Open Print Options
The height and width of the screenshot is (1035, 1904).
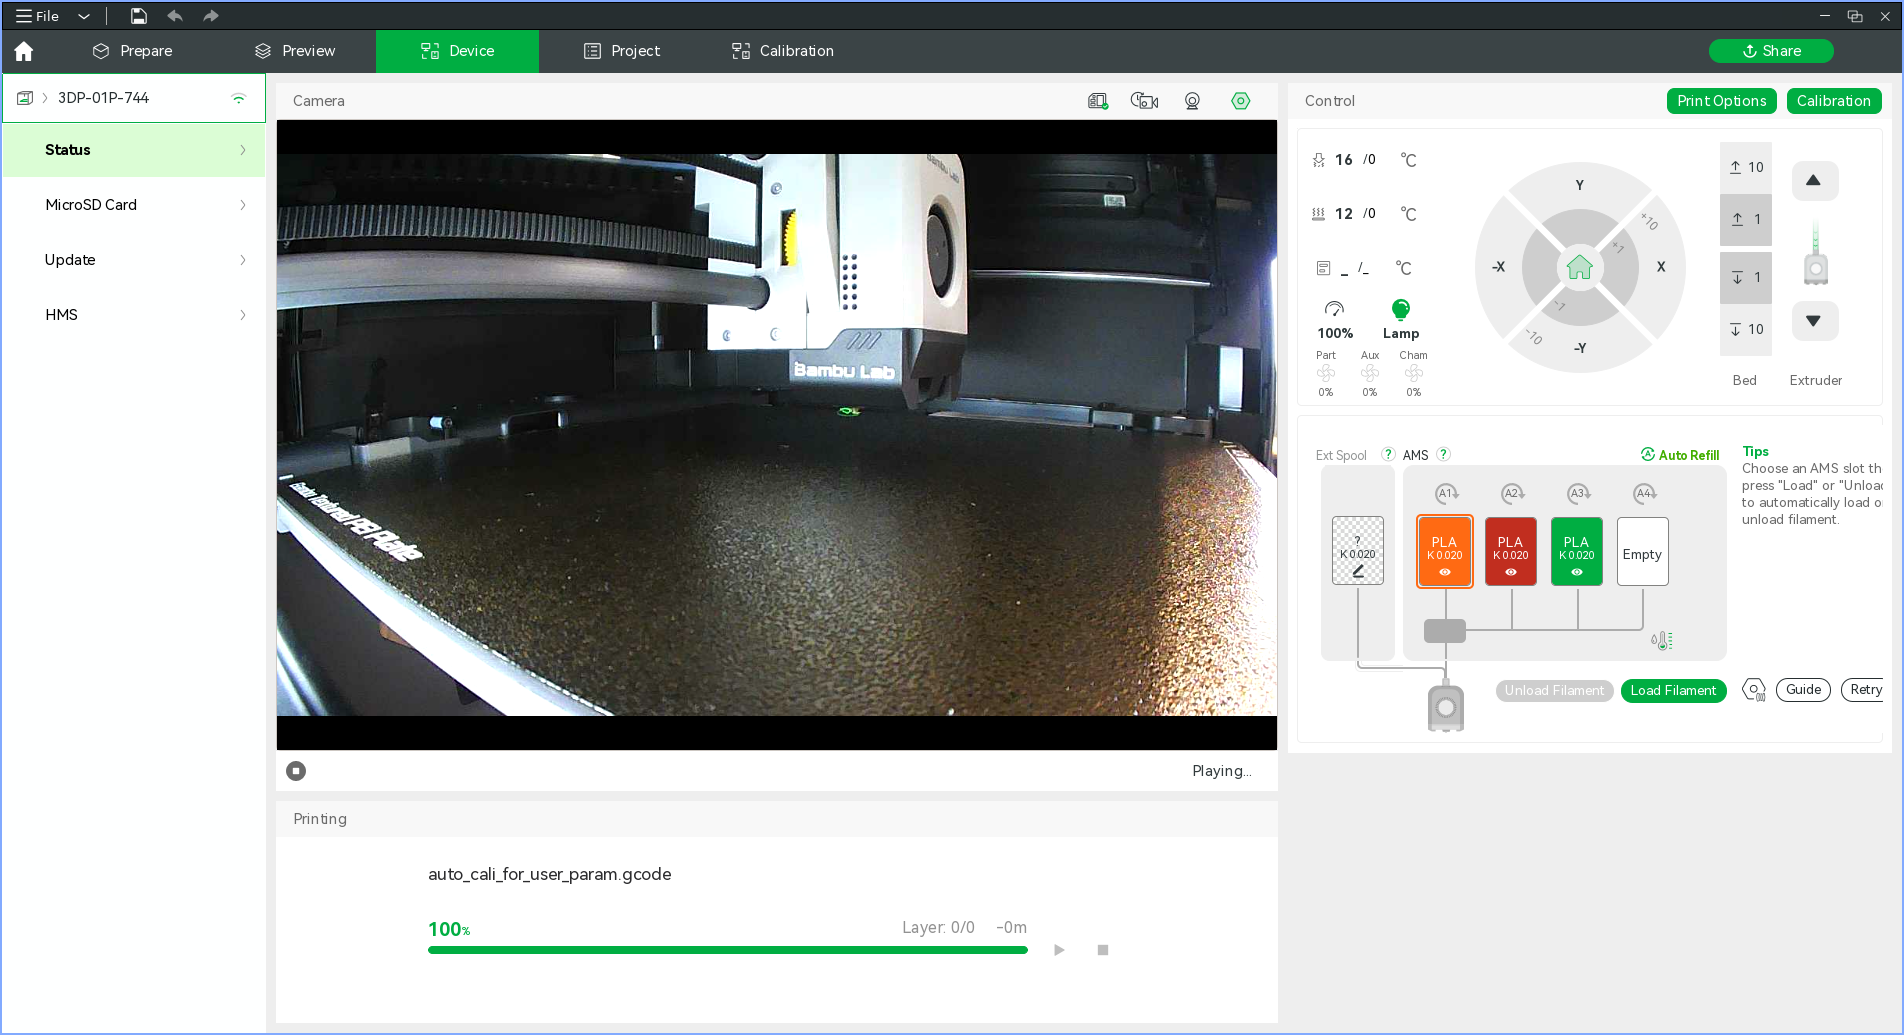tap(1722, 101)
